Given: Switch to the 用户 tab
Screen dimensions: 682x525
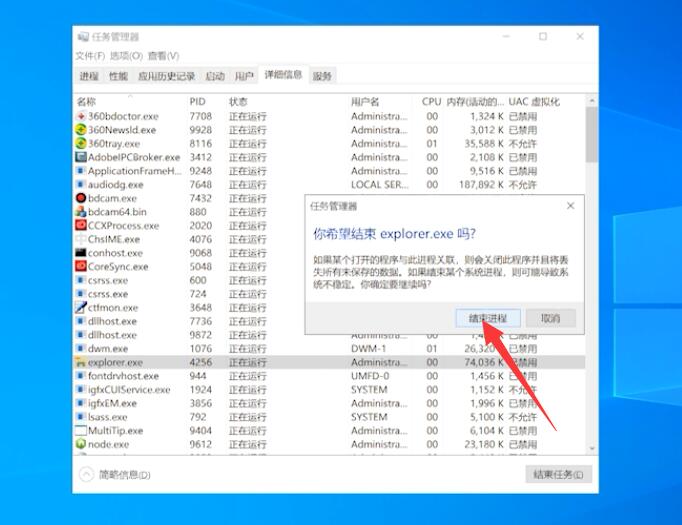Looking at the screenshot, I should point(244,76).
